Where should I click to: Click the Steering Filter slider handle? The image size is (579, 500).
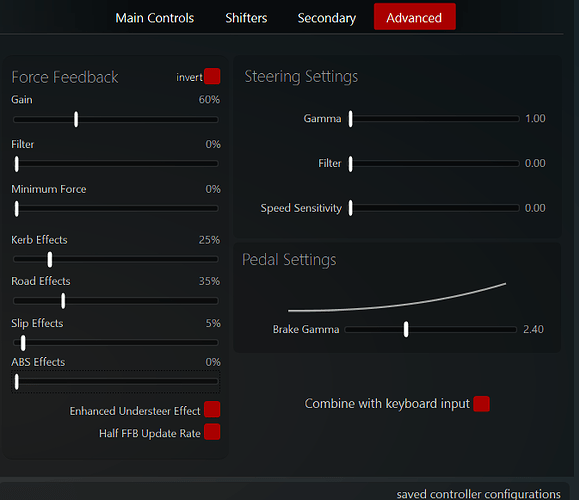(x=350, y=164)
